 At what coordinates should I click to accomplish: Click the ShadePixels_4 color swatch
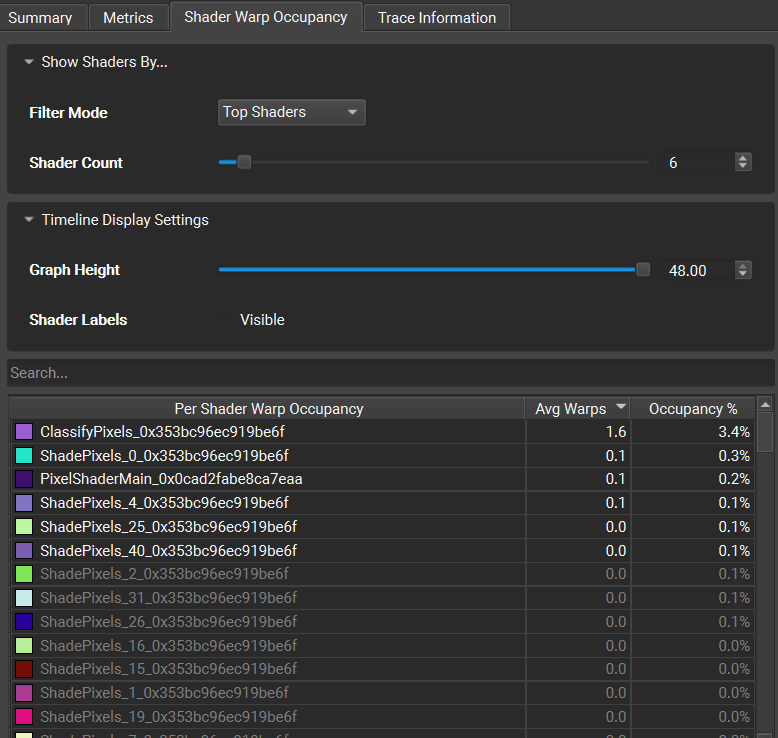tap(24, 503)
